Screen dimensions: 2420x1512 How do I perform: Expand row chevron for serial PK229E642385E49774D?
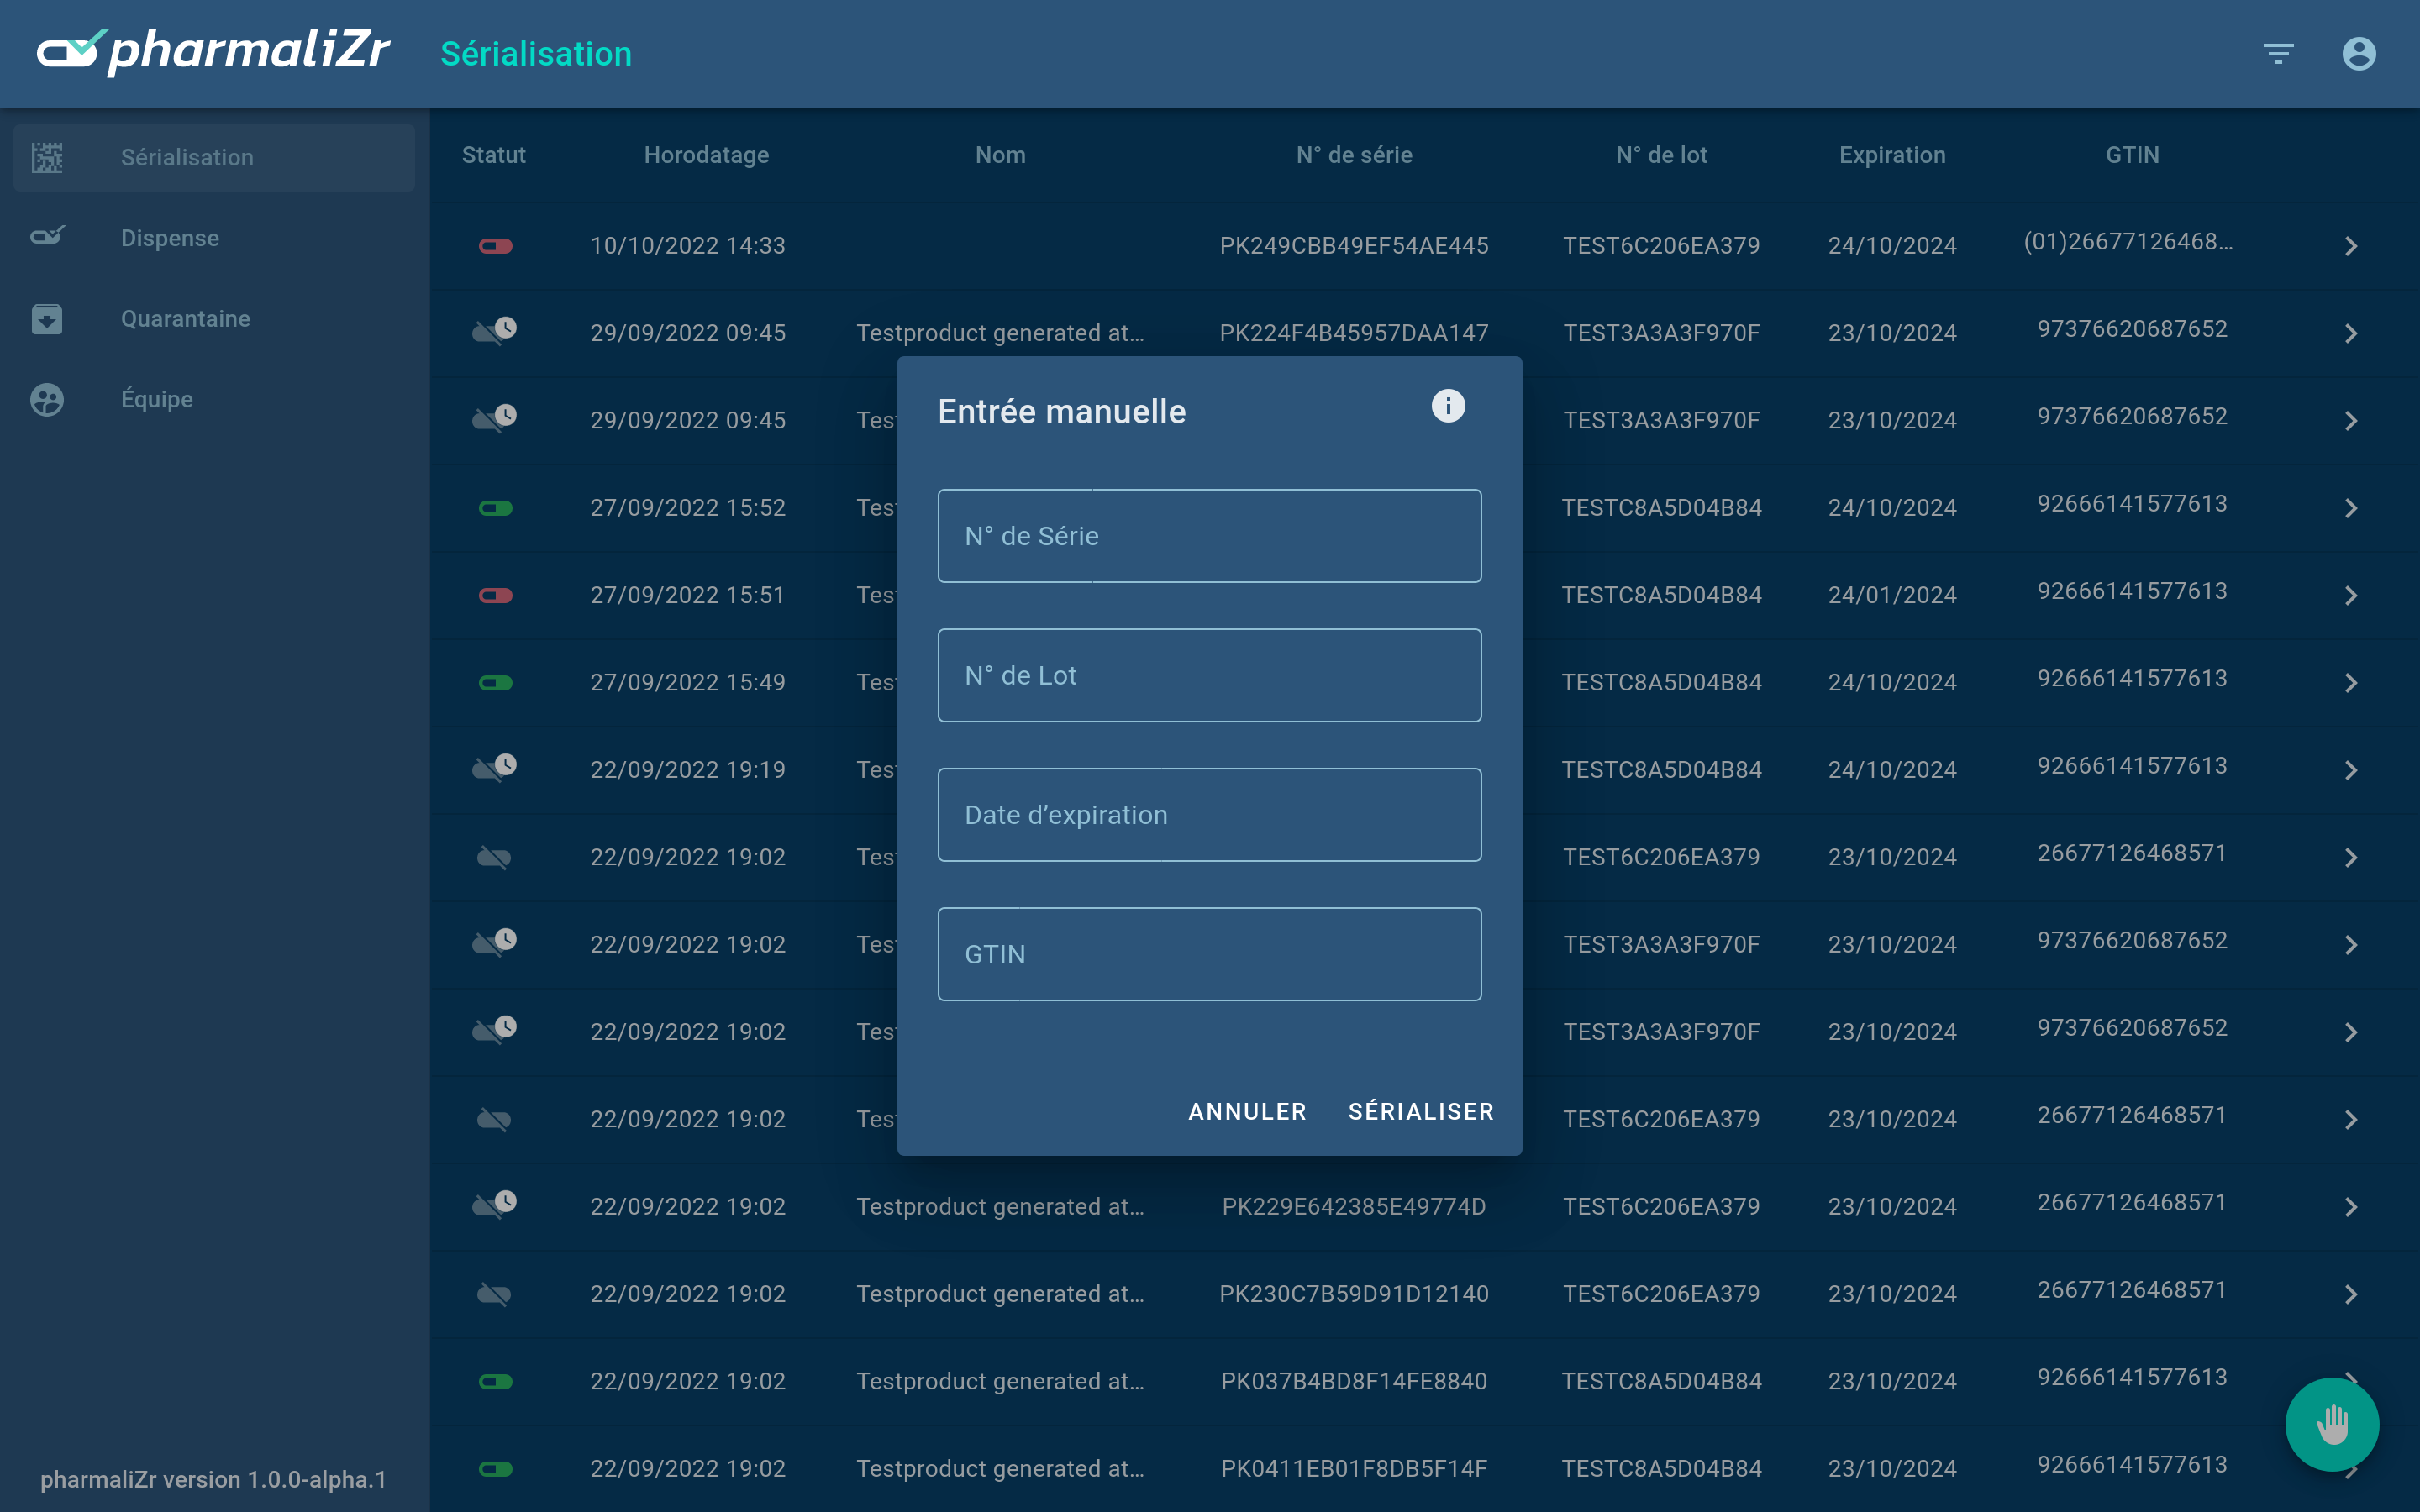tap(2350, 1207)
